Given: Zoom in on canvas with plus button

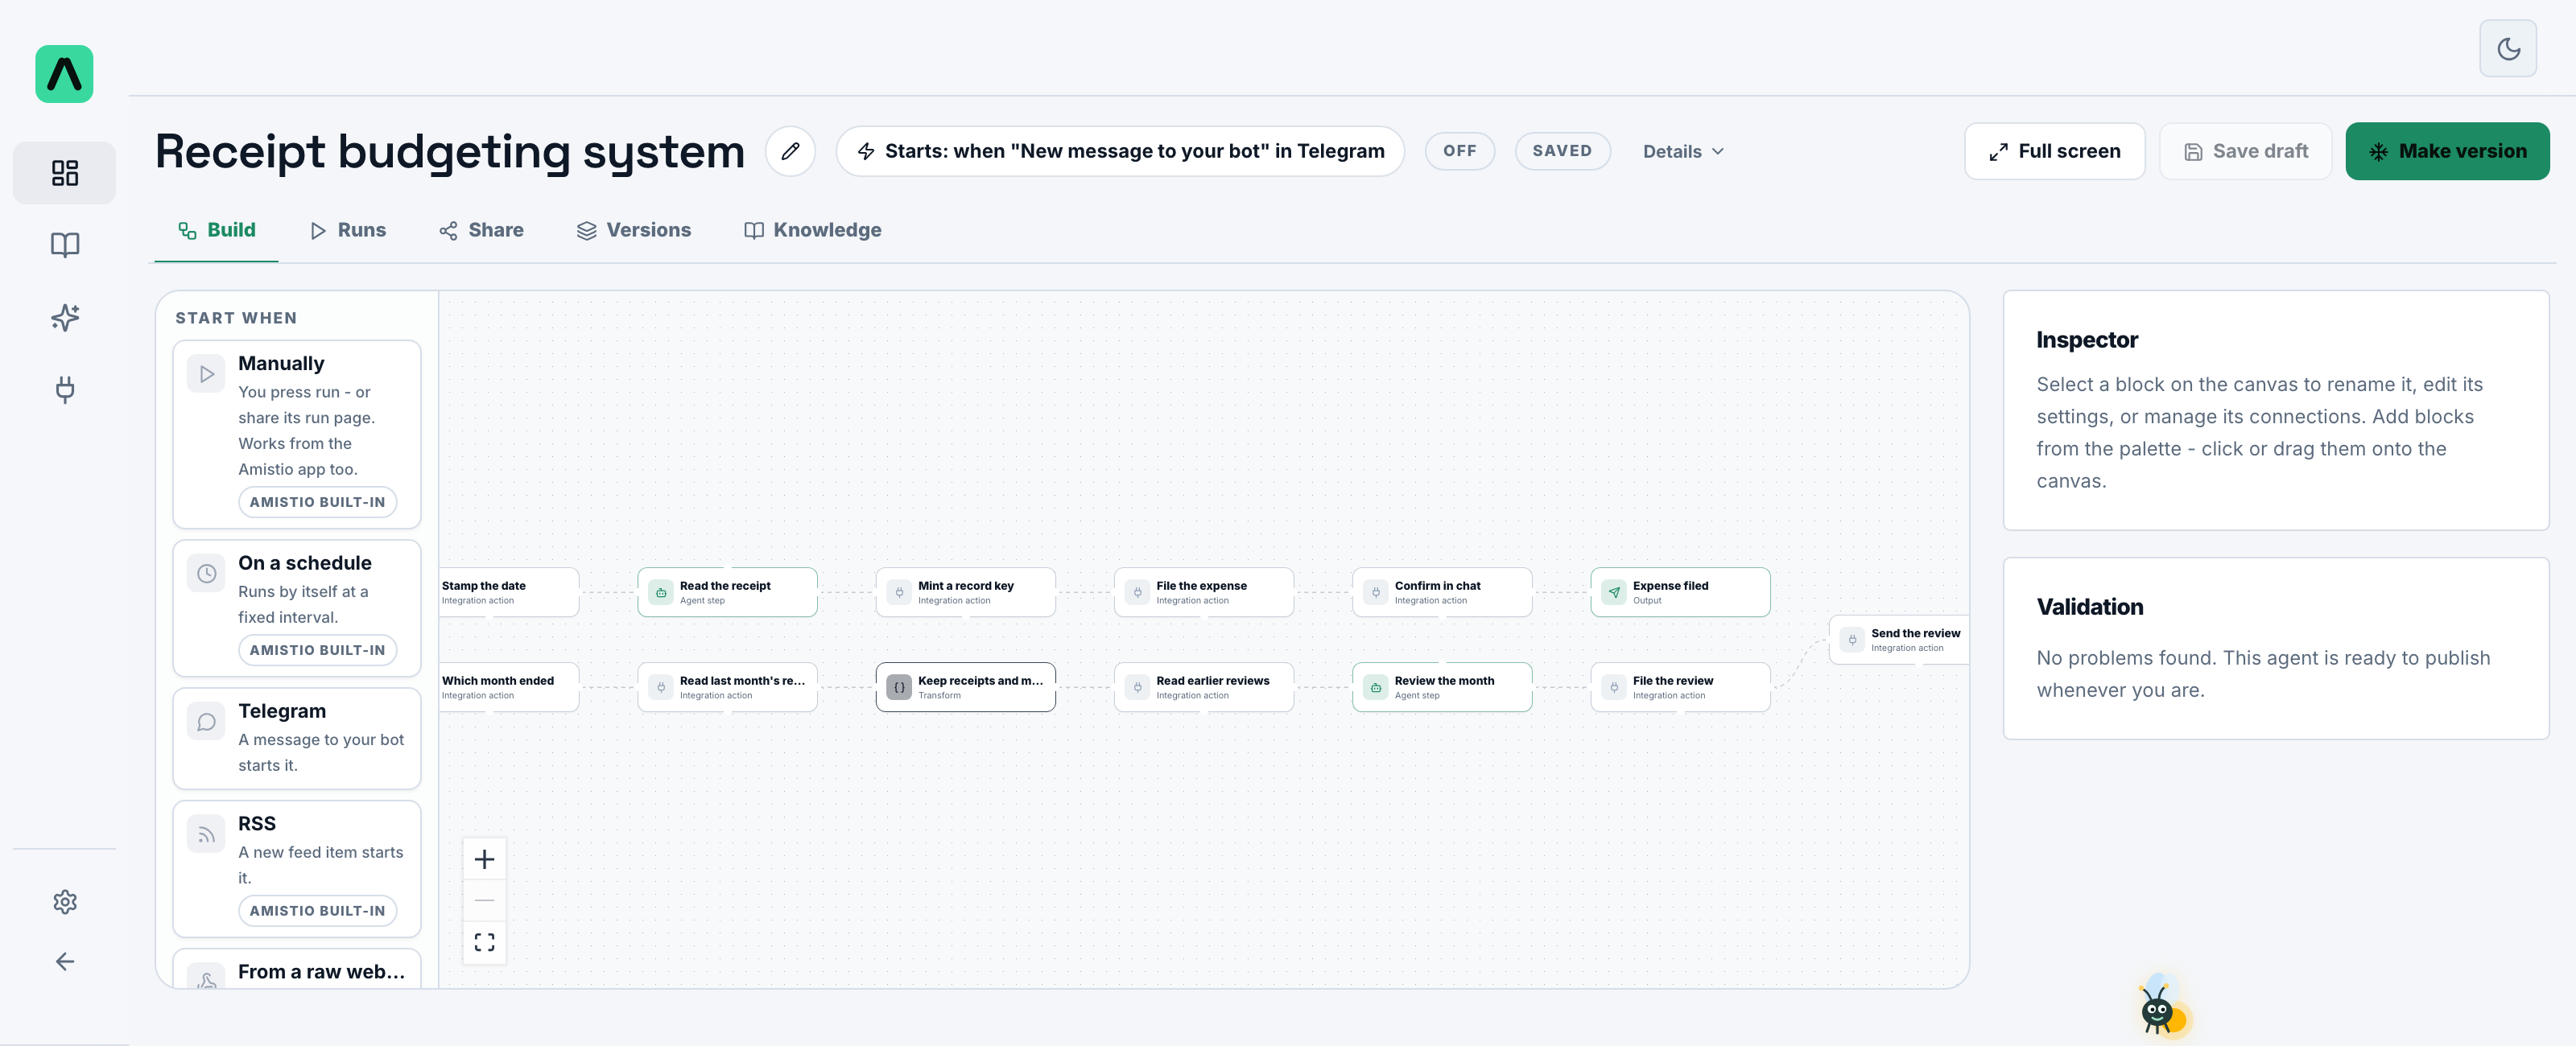Looking at the screenshot, I should pyautogui.click(x=484, y=859).
